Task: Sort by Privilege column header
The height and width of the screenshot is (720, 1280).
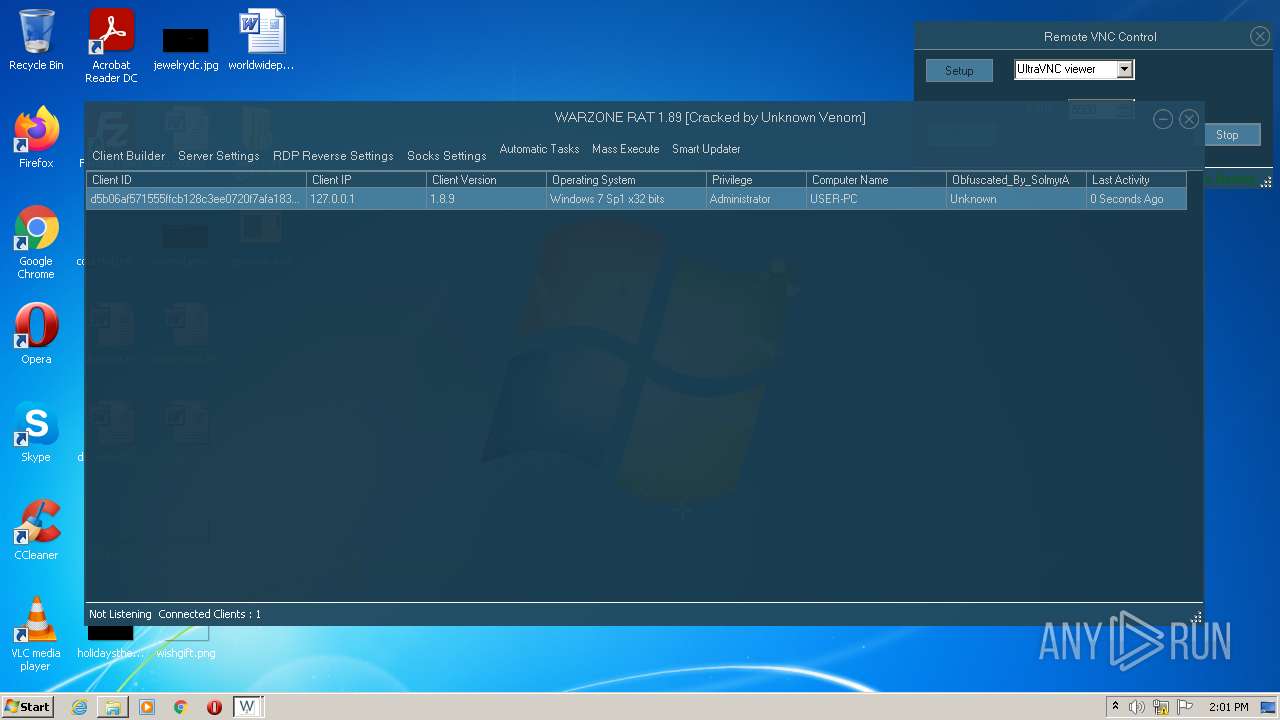Action: coord(757,180)
